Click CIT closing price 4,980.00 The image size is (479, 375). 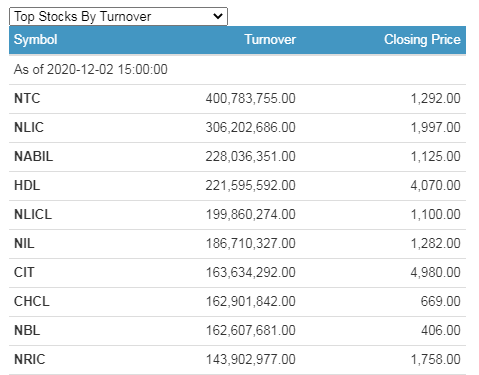tap(435, 273)
